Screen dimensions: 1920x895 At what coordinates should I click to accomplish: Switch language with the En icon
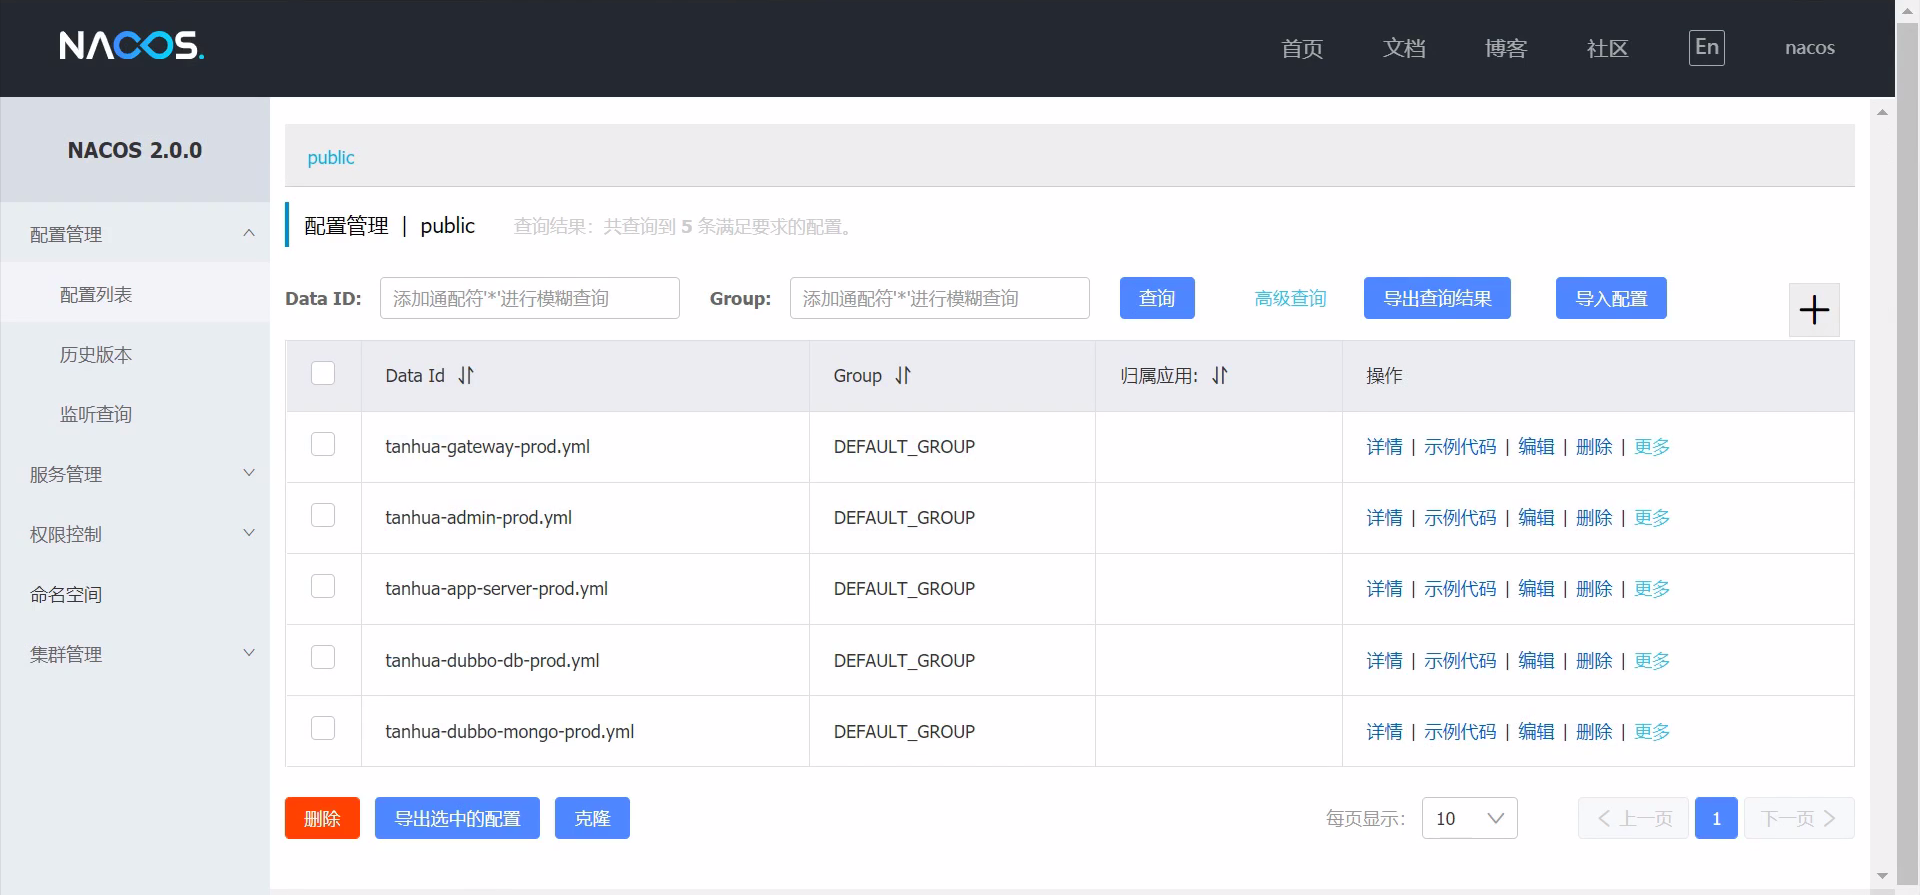[1707, 47]
